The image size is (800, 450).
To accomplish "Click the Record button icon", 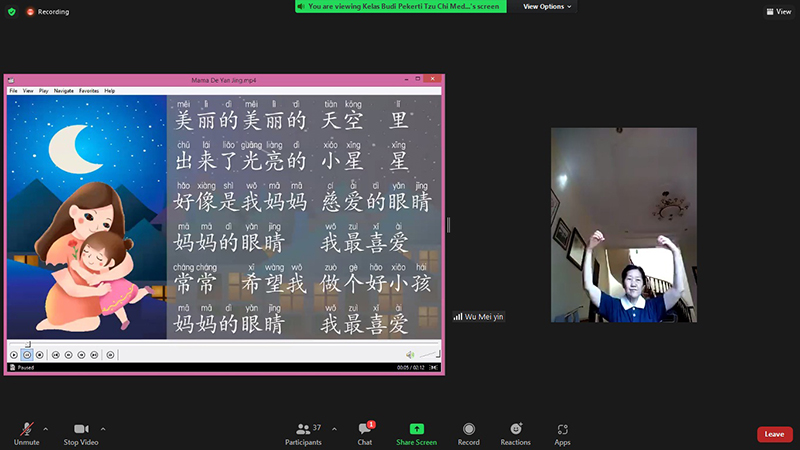I will coord(469,429).
